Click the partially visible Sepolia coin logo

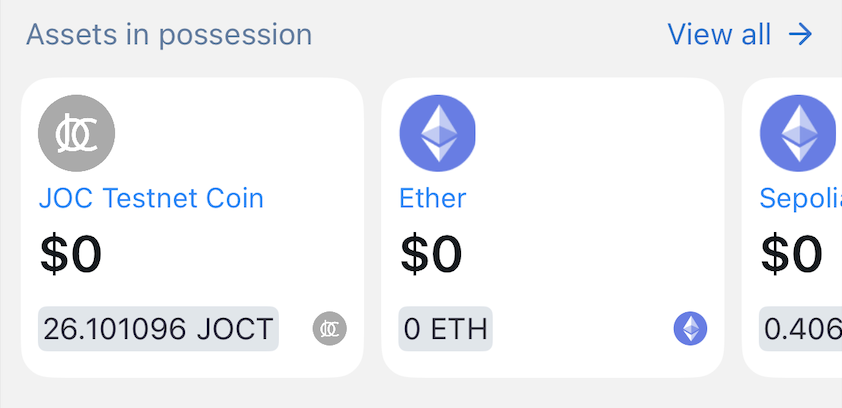click(798, 133)
